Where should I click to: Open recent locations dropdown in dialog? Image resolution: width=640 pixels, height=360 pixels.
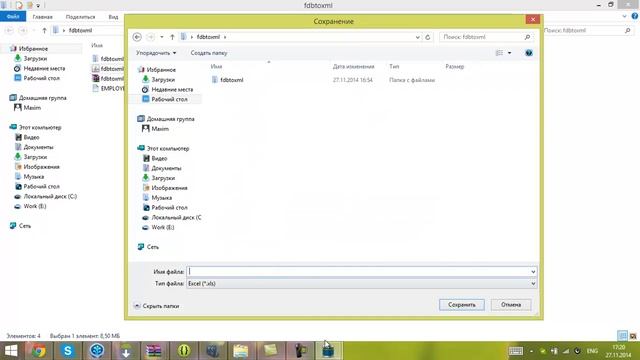point(162,37)
